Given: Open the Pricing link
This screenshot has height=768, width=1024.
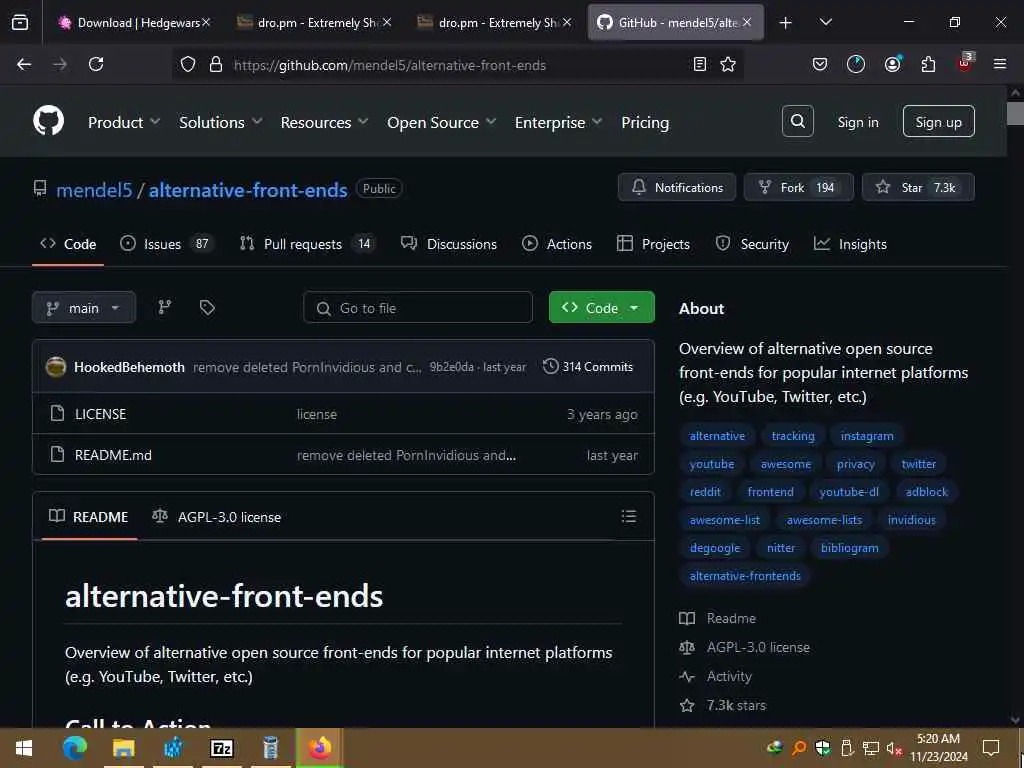Looking at the screenshot, I should click(645, 122).
